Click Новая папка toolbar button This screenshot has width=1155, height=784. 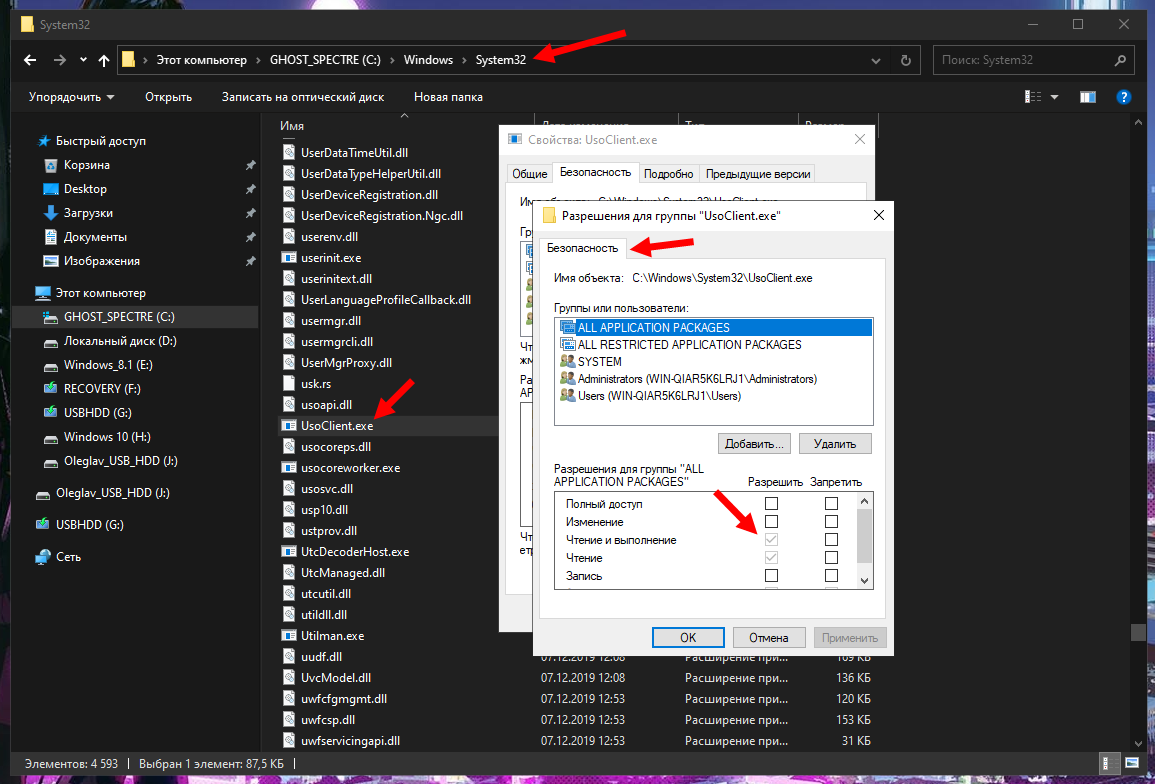click(448, 97)
